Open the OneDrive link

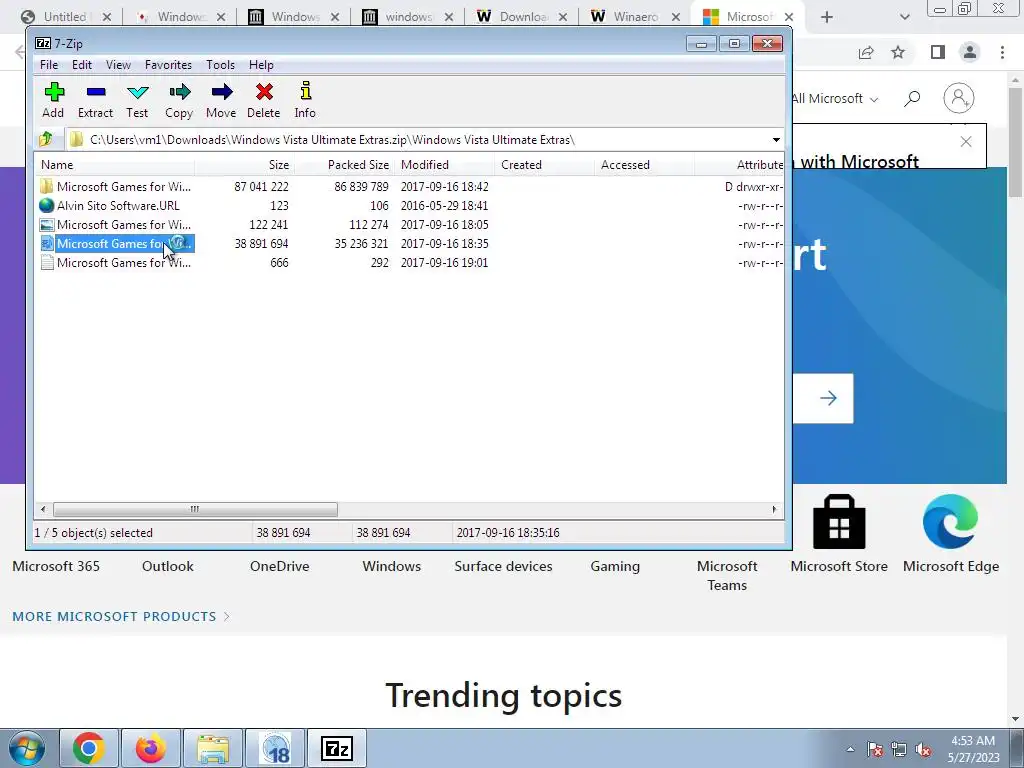[x=280, y=566]
